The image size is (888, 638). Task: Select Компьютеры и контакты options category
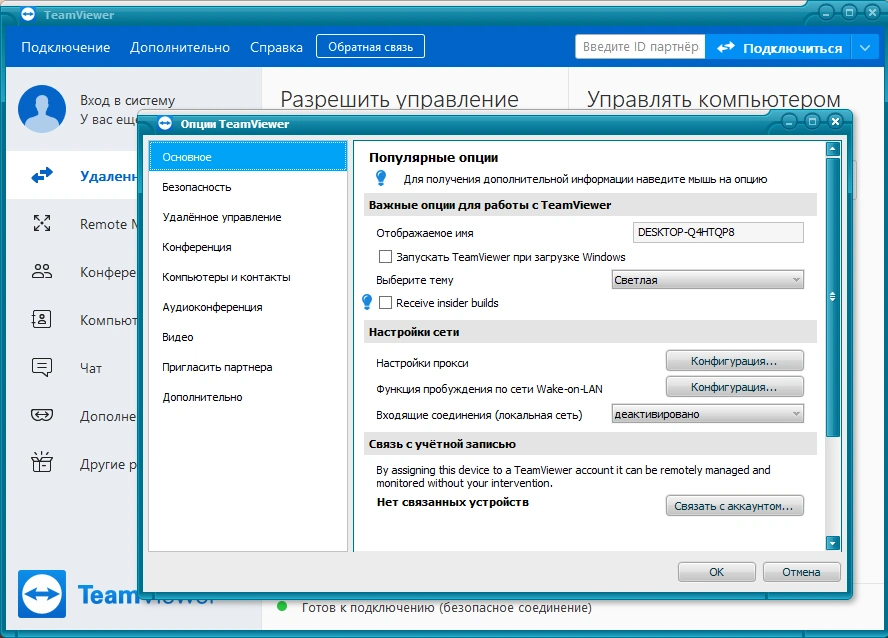(x=248, y=277)
